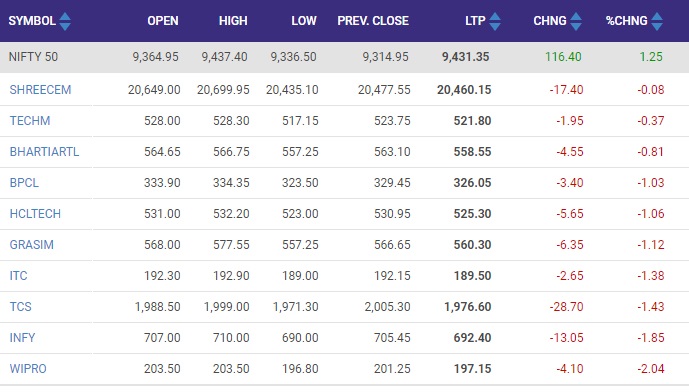
Task: Sort by the %CHNG column arrows
Action: pos(657,21)
